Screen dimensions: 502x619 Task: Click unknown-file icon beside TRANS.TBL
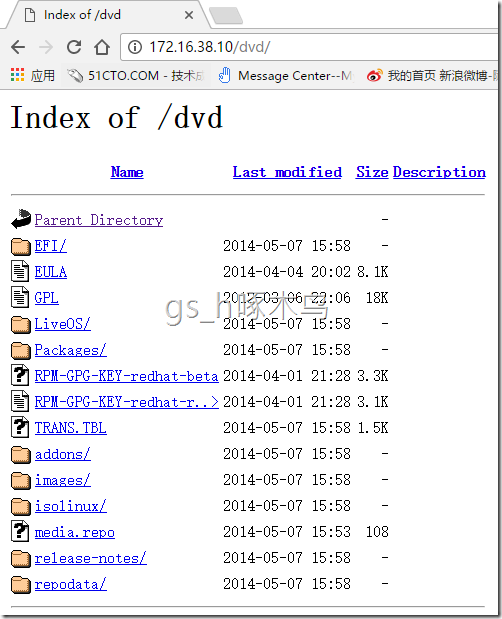point(20,427)
